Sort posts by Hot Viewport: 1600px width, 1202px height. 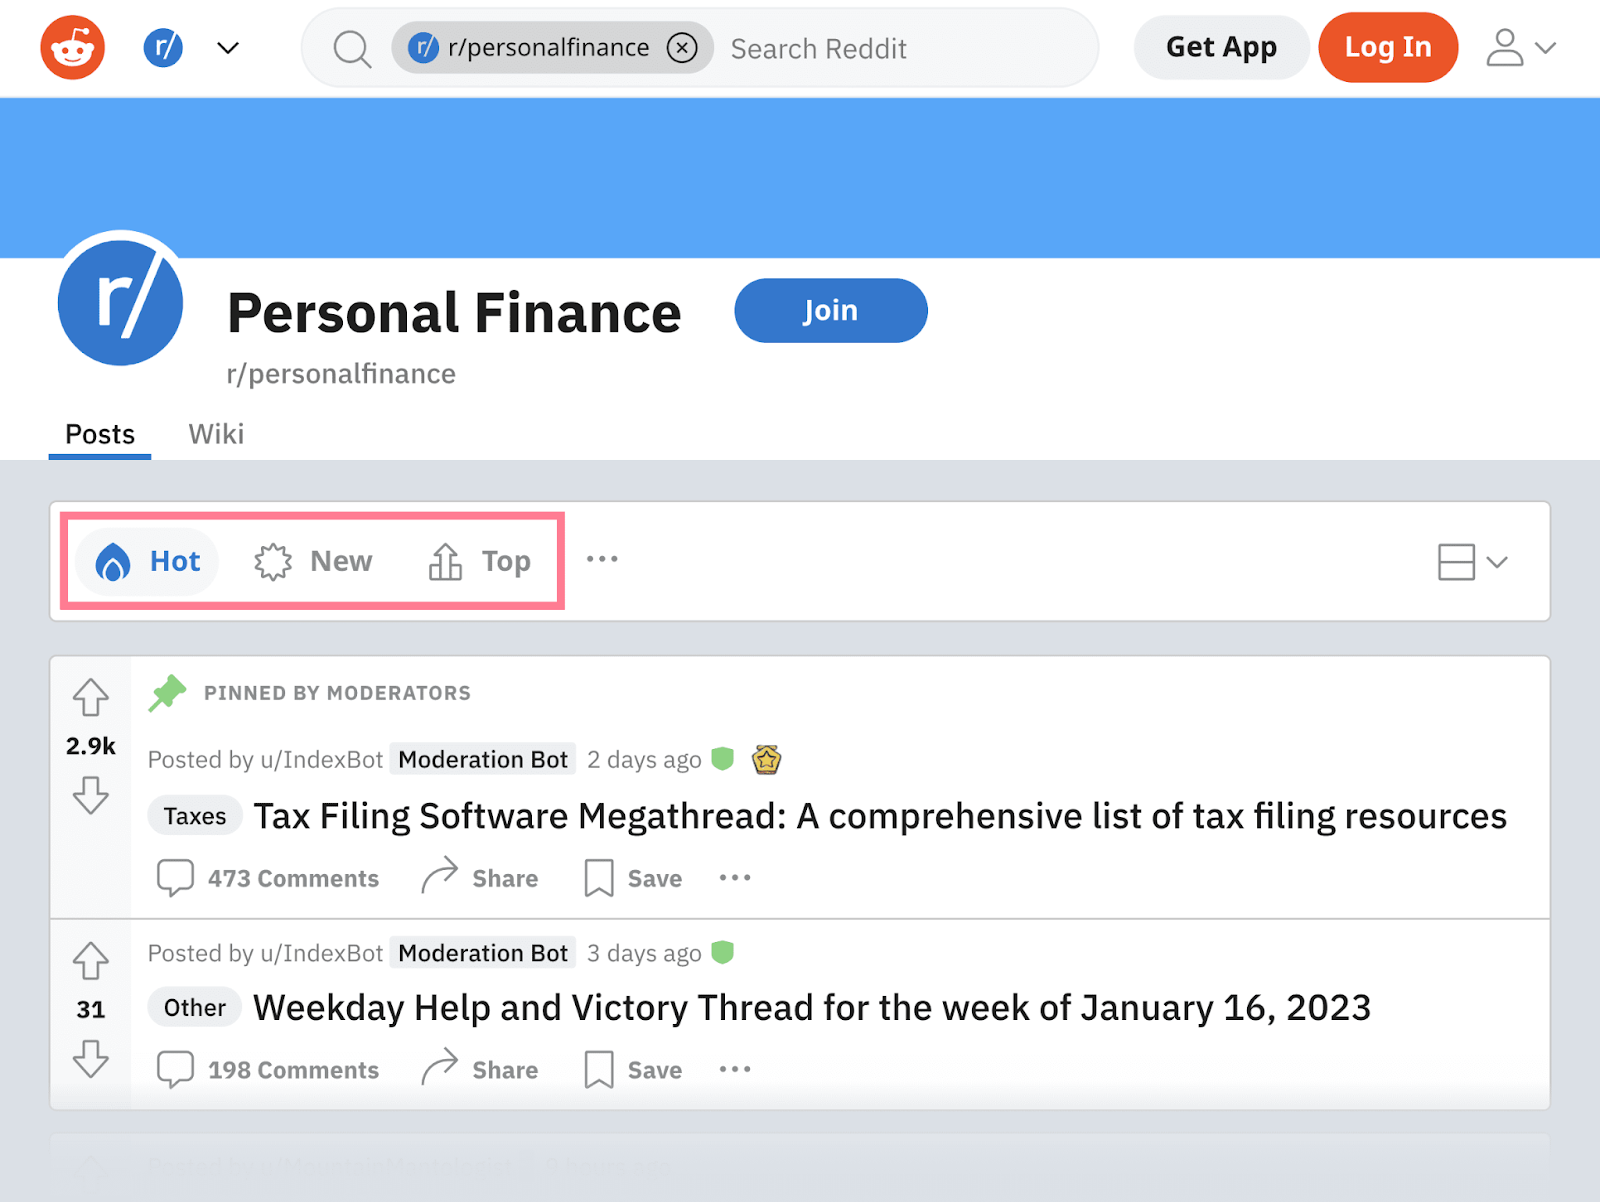[149, 562]
